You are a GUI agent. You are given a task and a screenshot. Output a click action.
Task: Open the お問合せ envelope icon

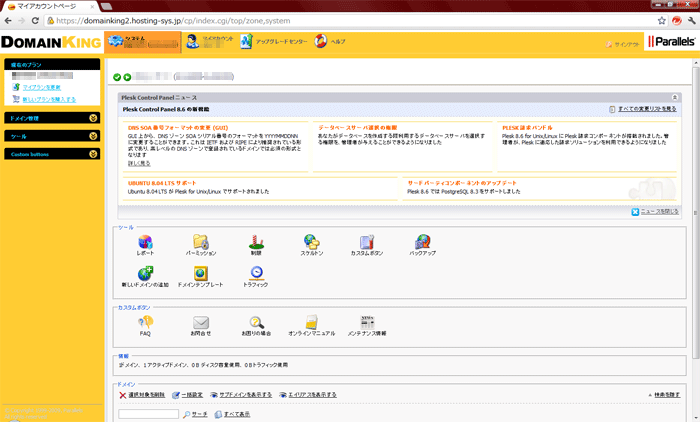coord(201,322)
